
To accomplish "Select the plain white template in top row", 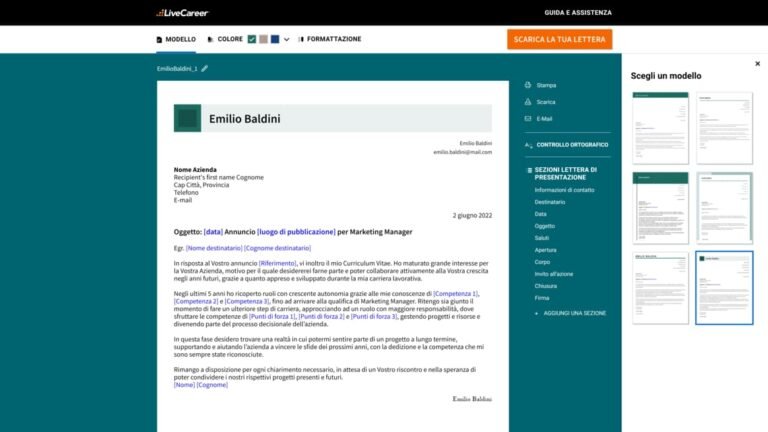I will coord(724,128).
